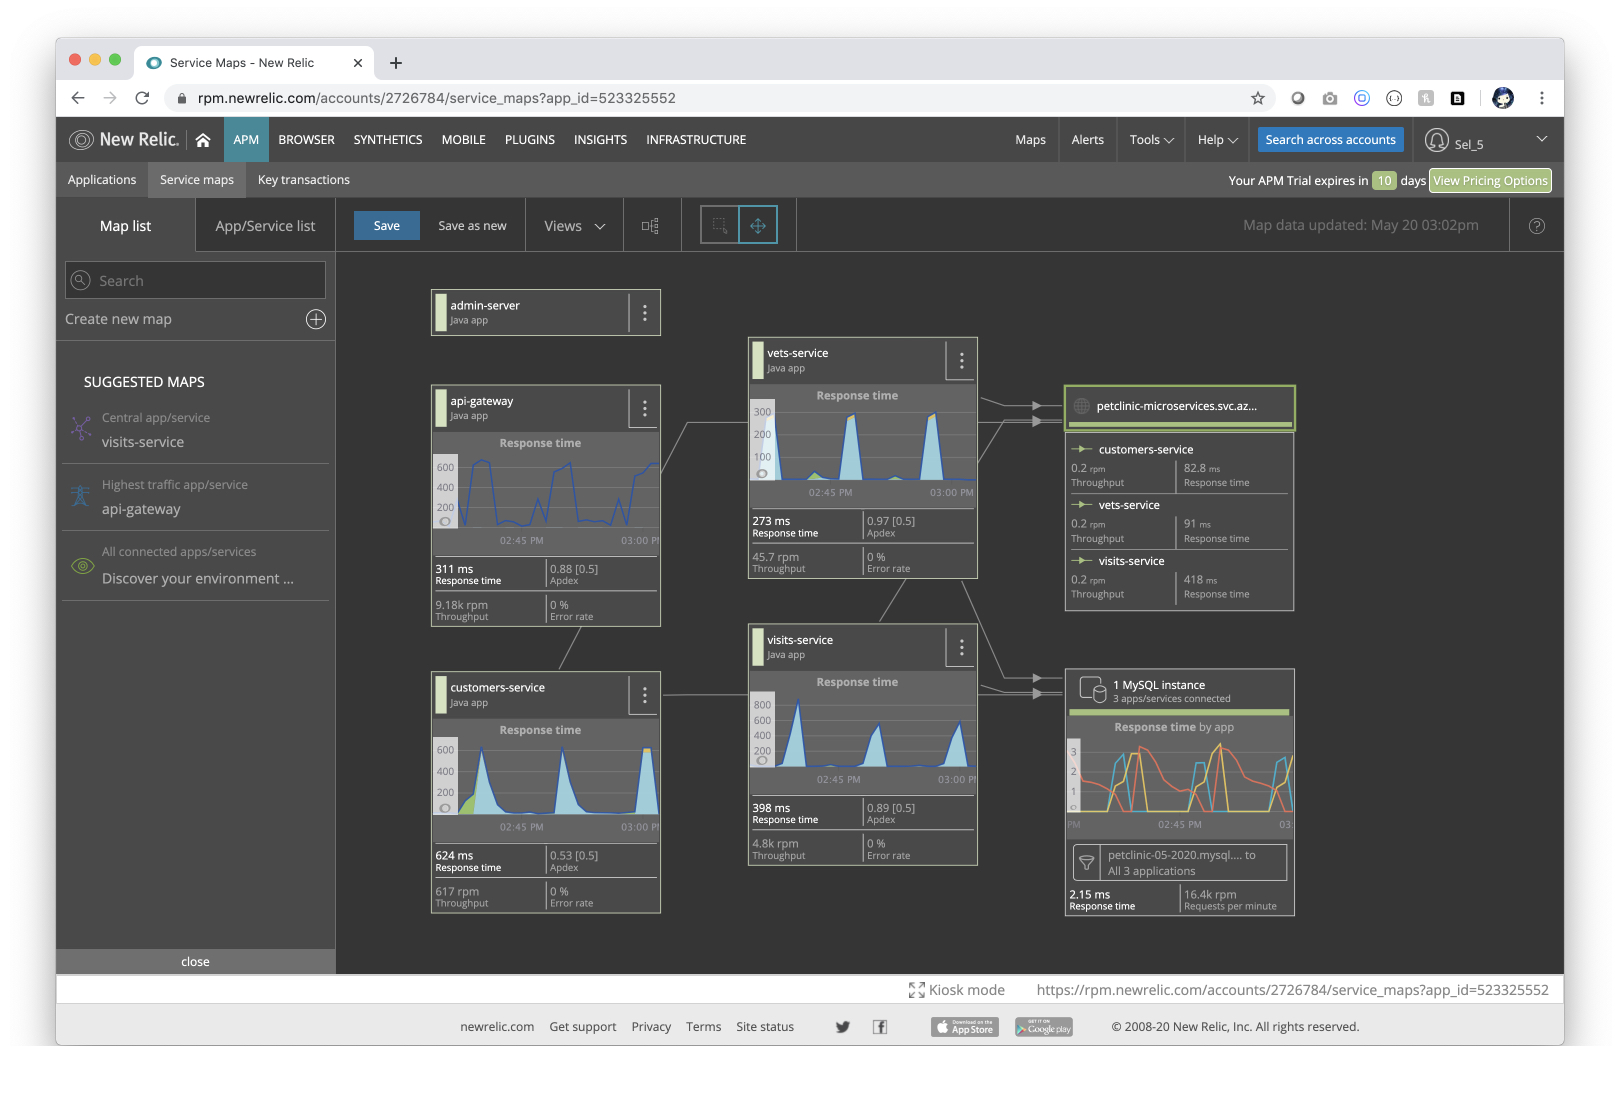Click the globe icon on petclinic-microservices node

[1082, 406]
